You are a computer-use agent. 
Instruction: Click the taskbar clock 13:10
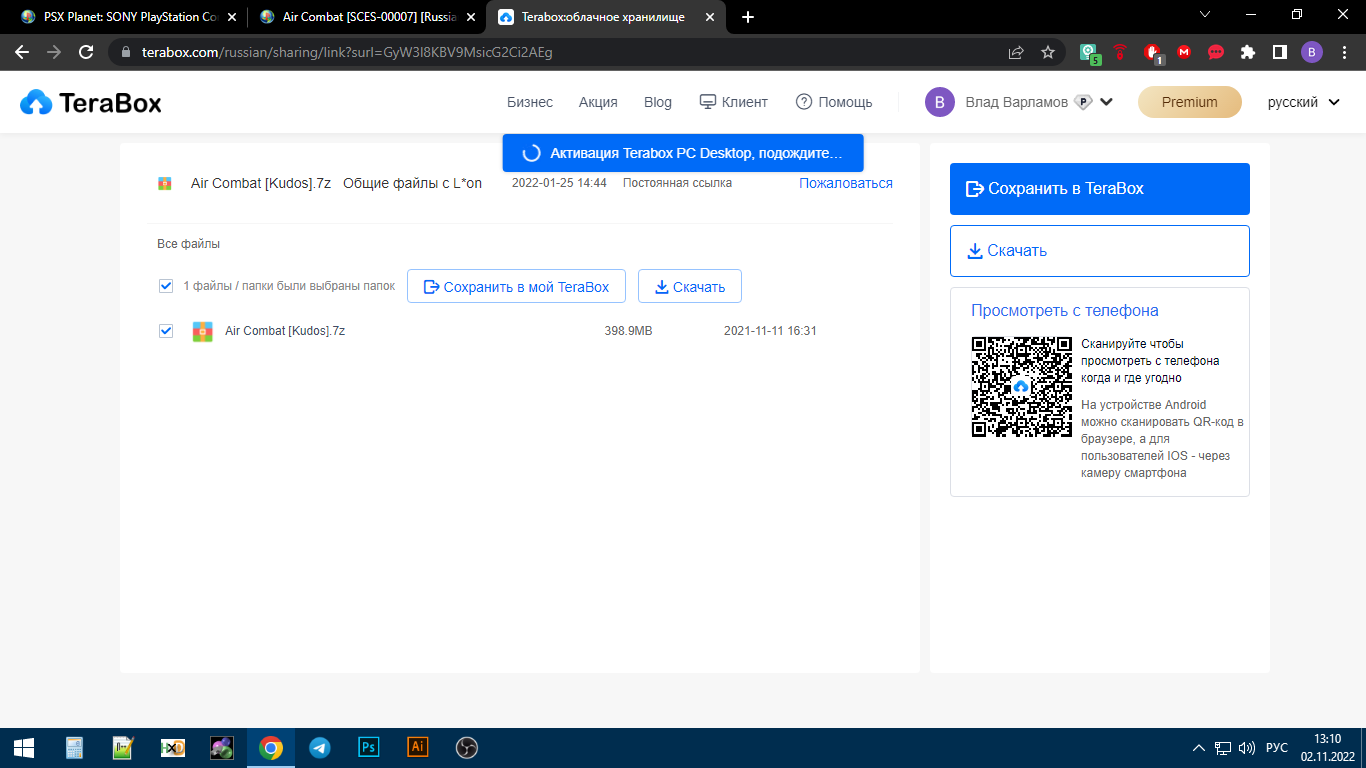click(1327, 740)
